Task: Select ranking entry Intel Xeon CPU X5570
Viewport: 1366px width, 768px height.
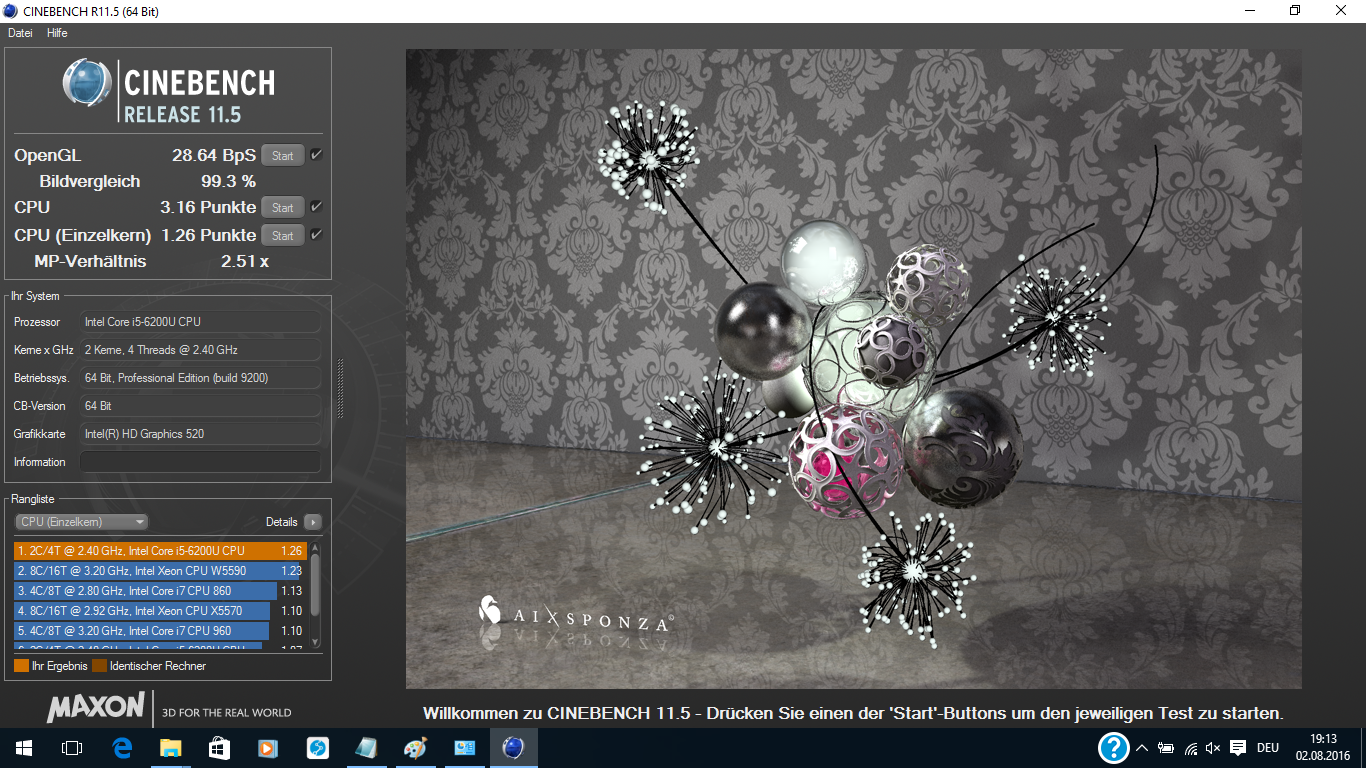Action: coord(160,611)
